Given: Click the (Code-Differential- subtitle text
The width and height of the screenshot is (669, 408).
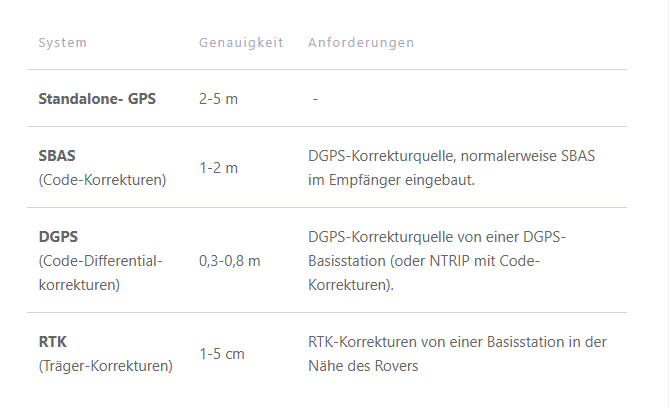Looking at the screenshot, I should pos(101,261).
